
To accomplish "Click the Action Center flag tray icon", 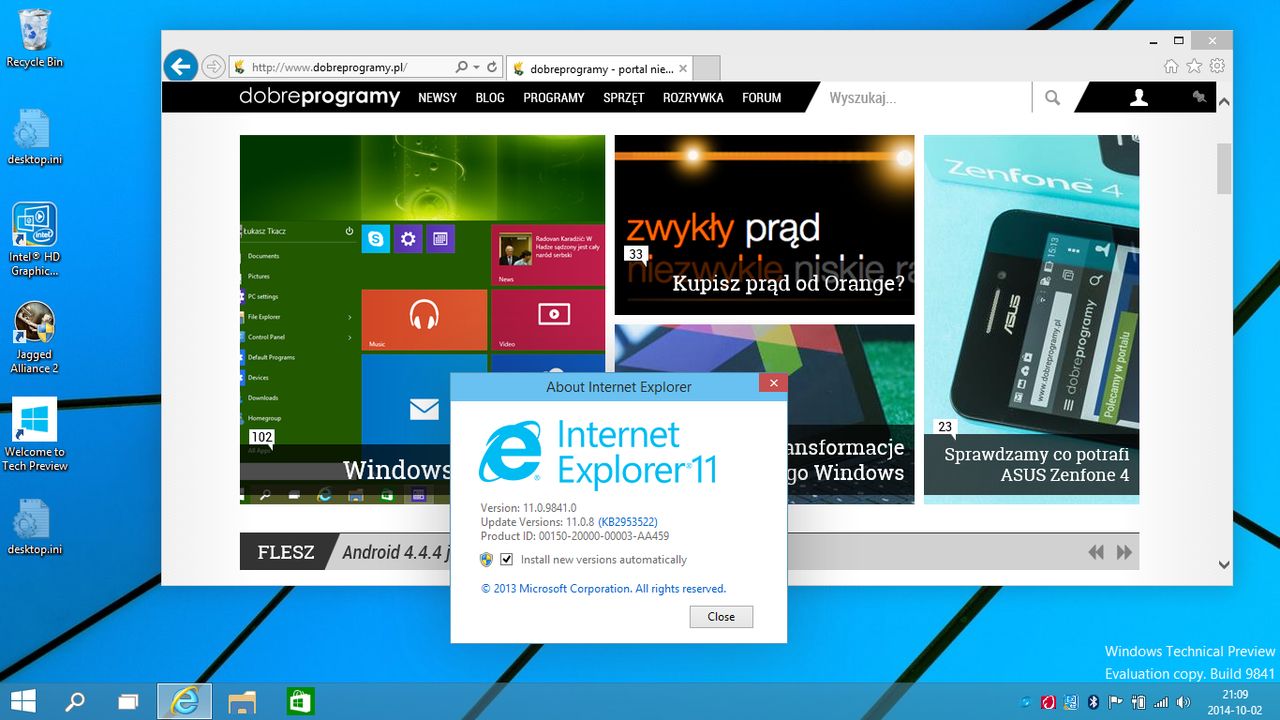I will point(1115,701).
